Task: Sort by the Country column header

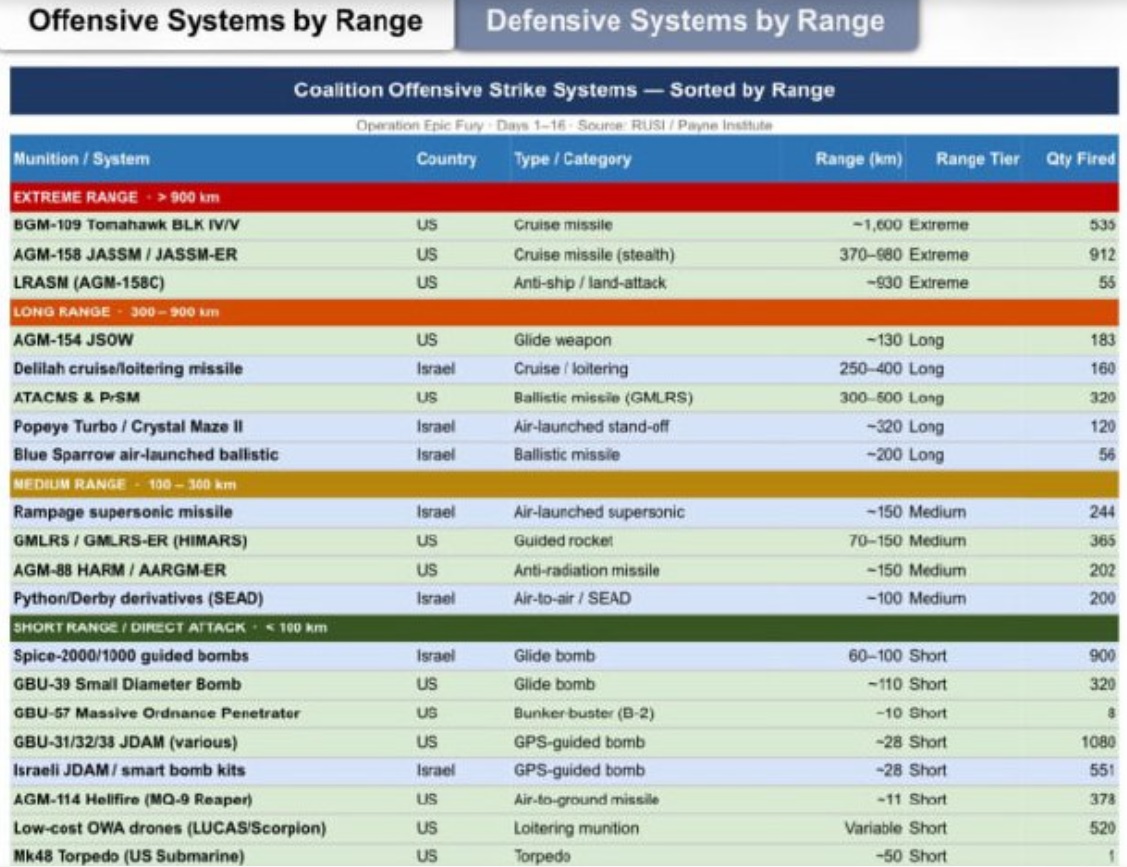Action: click(x=446, y=159)
